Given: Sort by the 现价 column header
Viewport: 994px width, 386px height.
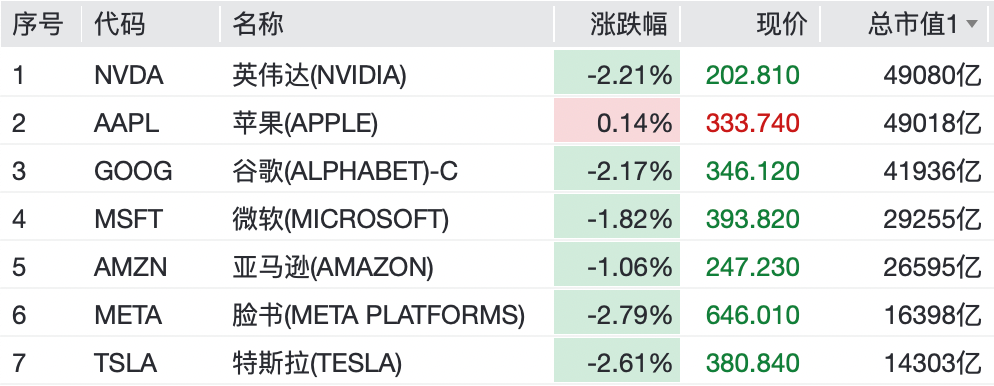Looking at the screenshot, I should click(782, 25).
